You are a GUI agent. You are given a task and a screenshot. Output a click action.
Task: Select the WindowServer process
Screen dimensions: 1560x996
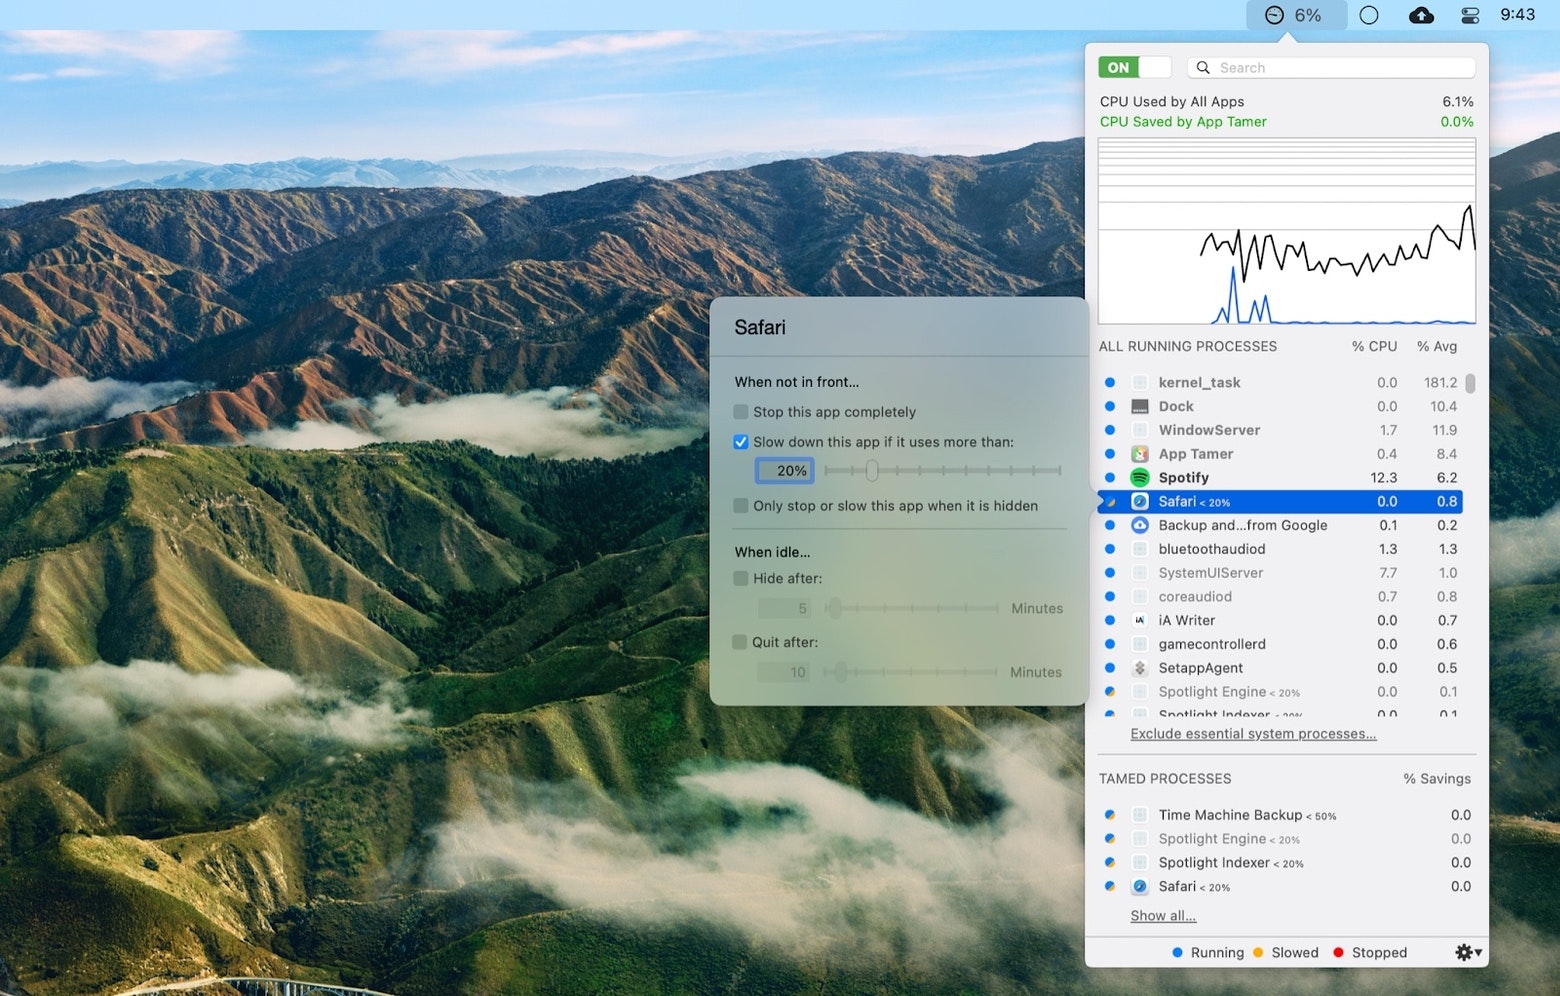pyautogui.click(x=1280, y=430)
